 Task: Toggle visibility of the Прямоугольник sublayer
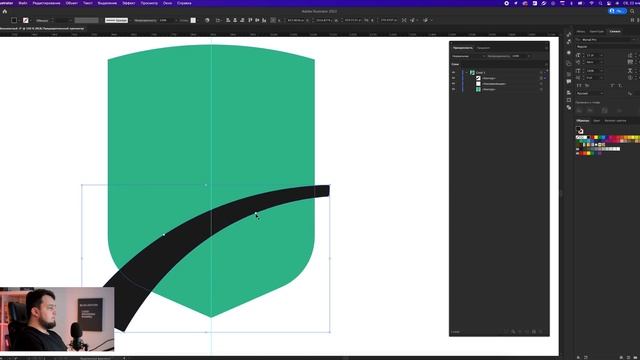click(453, 84)
